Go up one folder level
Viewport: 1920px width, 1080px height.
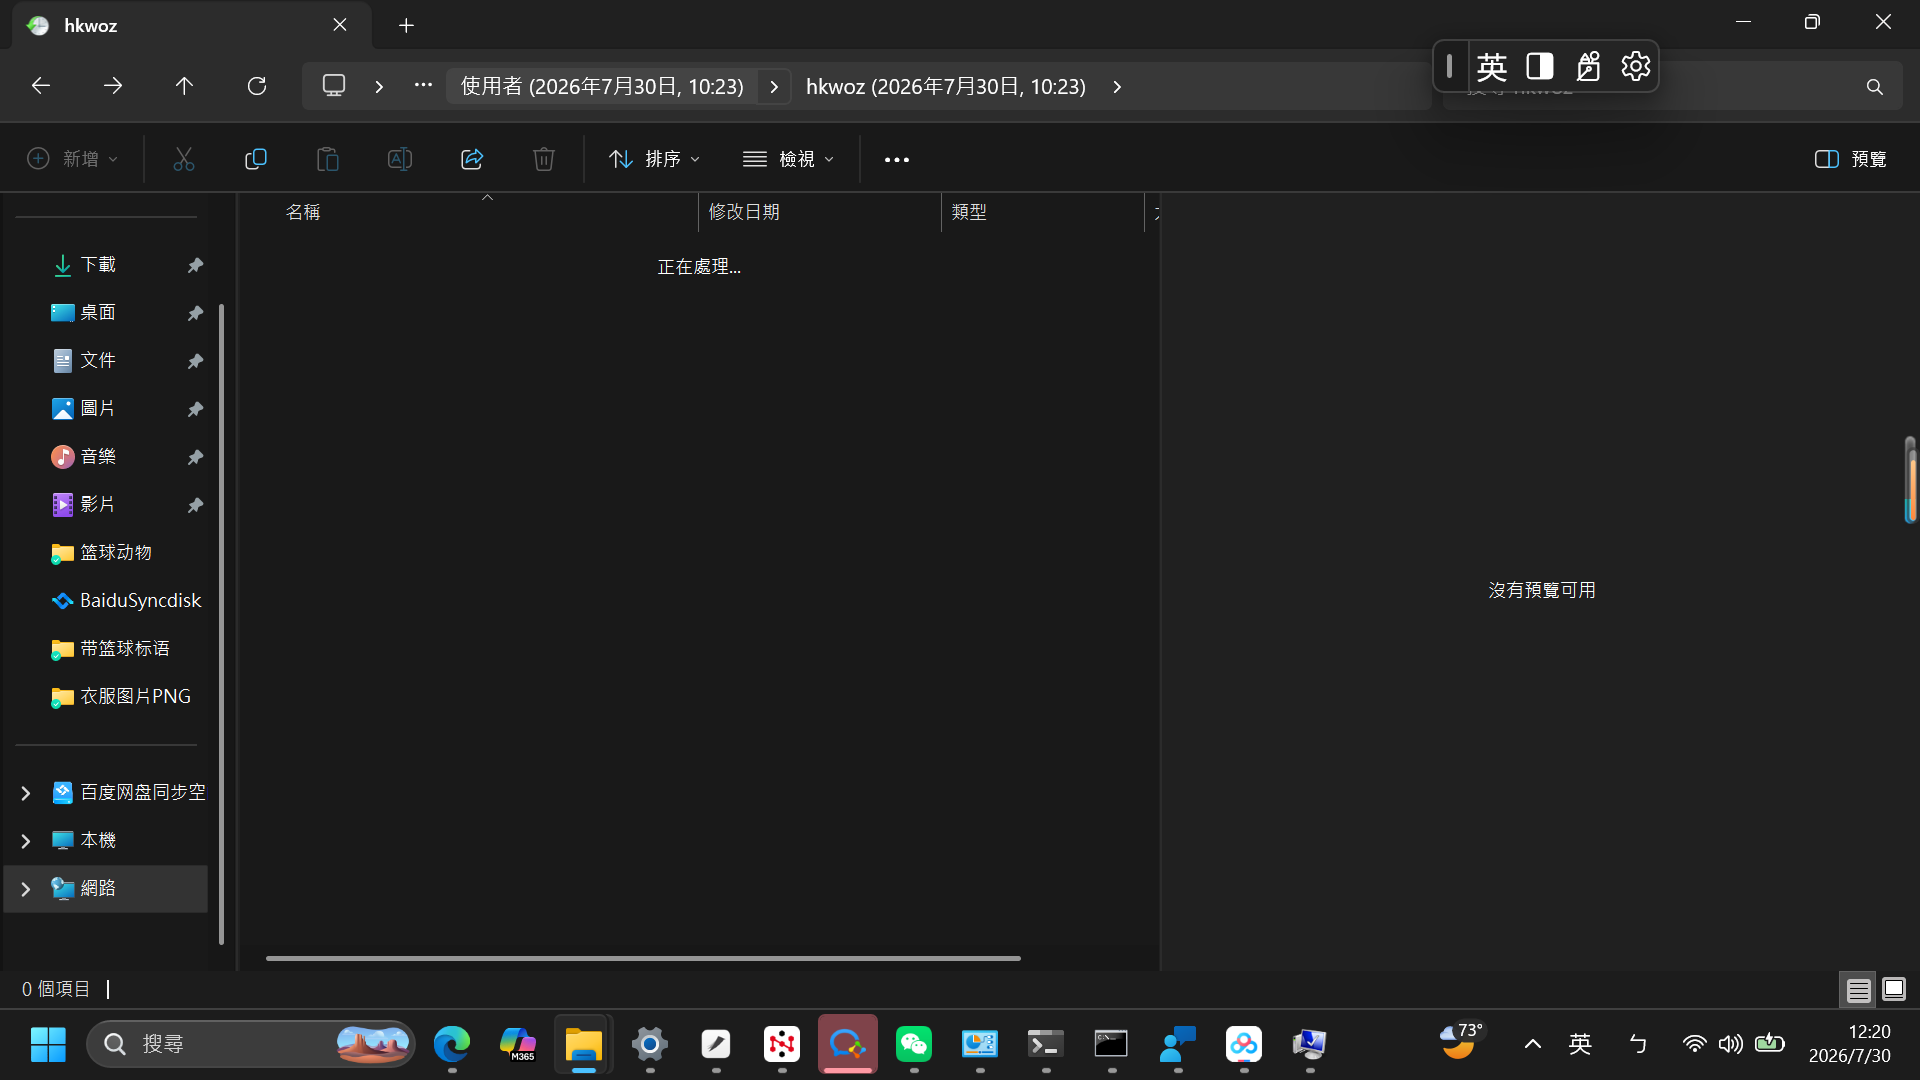[x=184, y=86]
